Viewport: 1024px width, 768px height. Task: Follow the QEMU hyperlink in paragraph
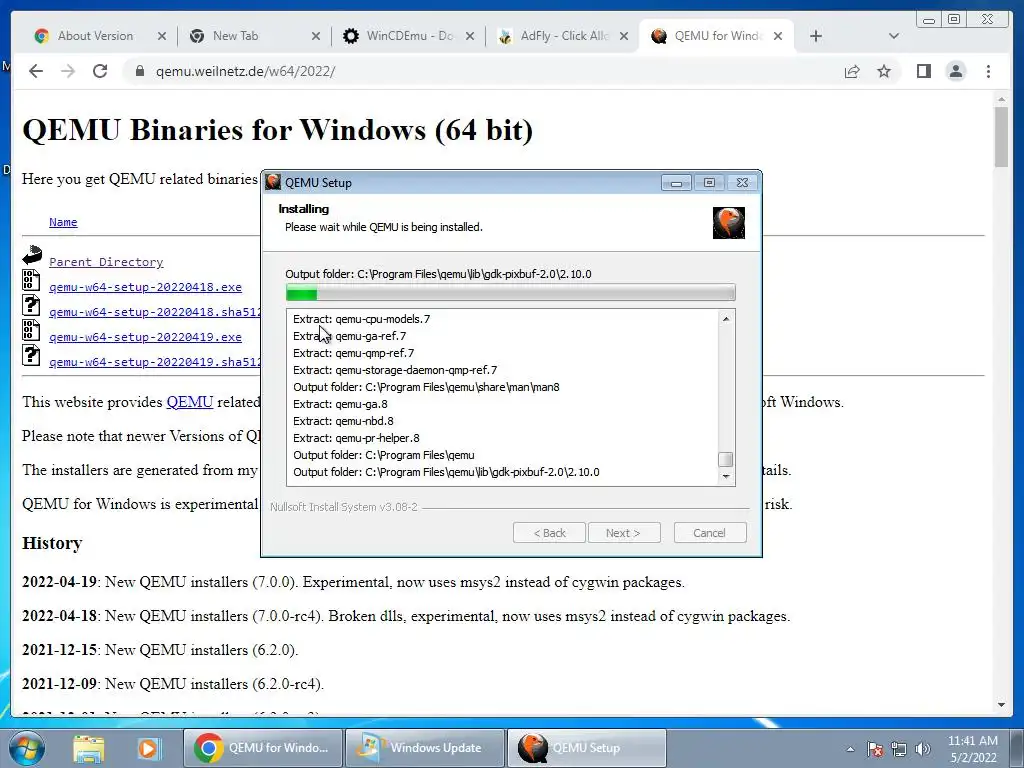(189, 402)
